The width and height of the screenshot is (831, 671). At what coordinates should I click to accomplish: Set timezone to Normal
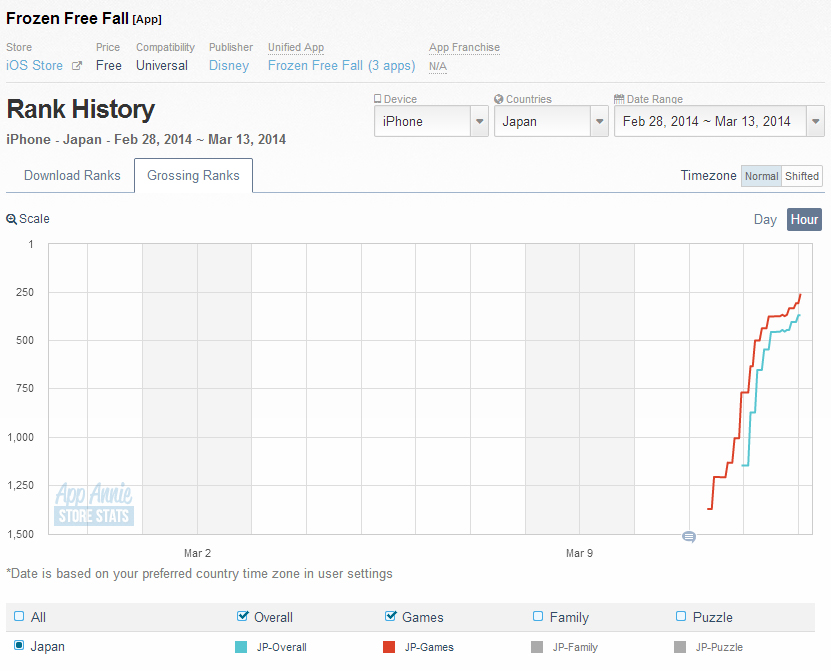[761, 176]
